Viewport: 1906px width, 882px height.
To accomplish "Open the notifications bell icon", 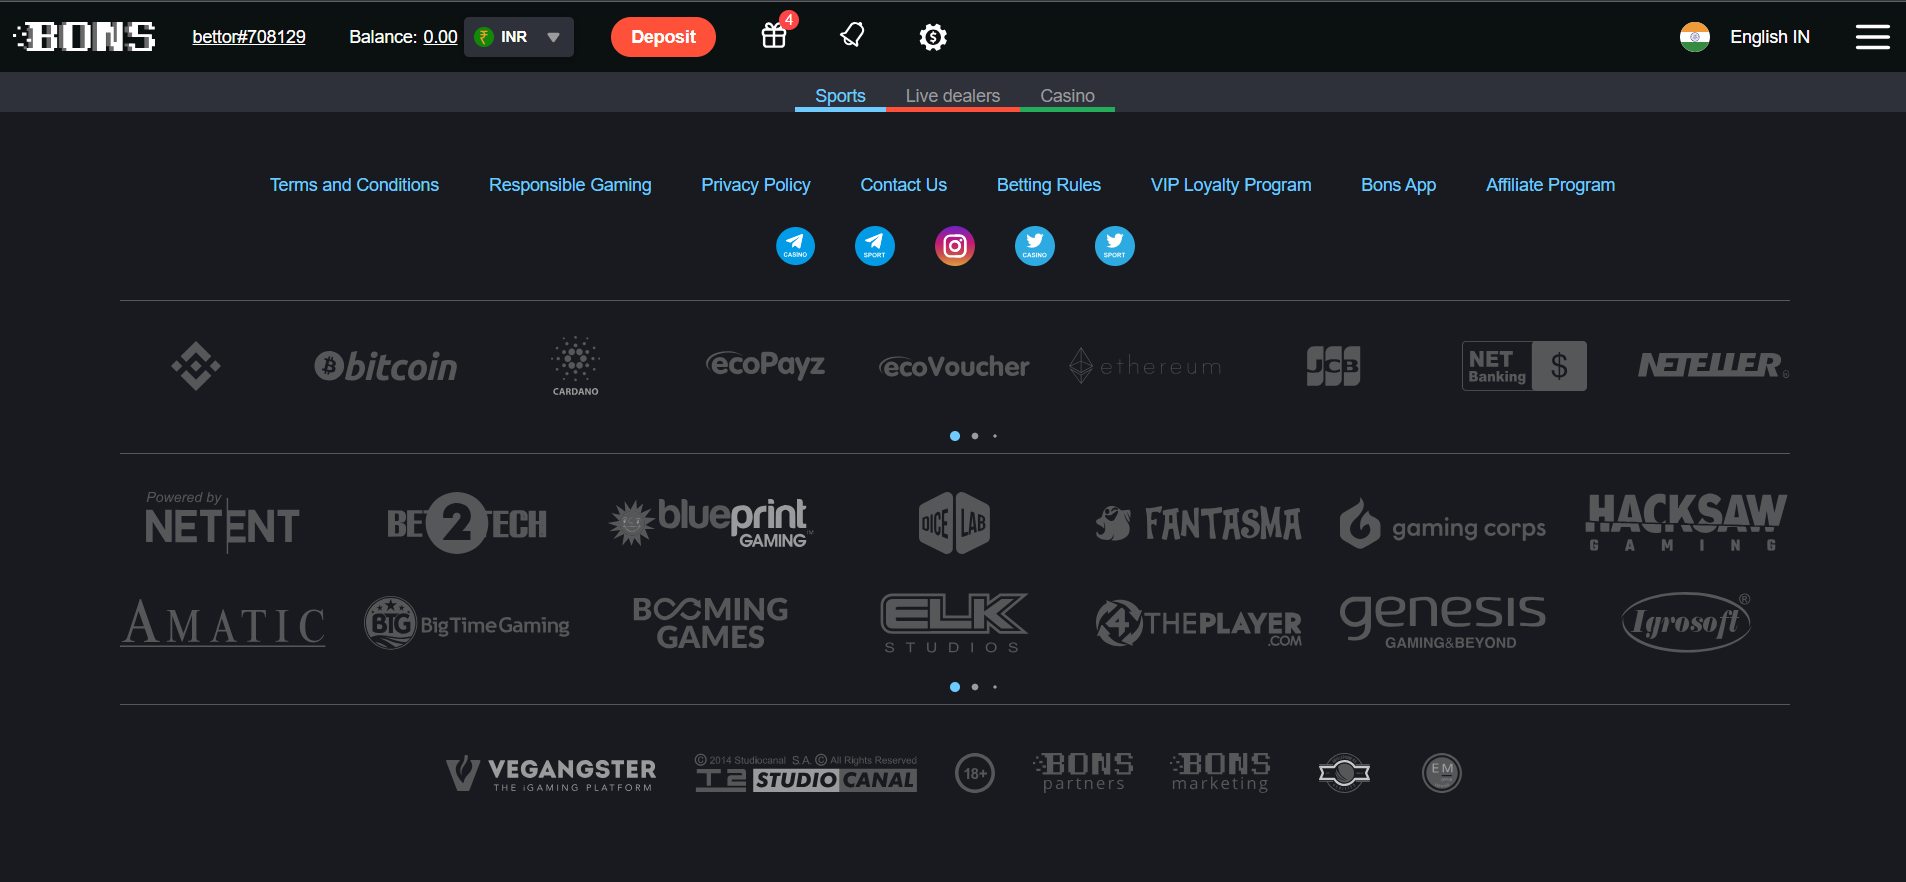I will (852, 36).
